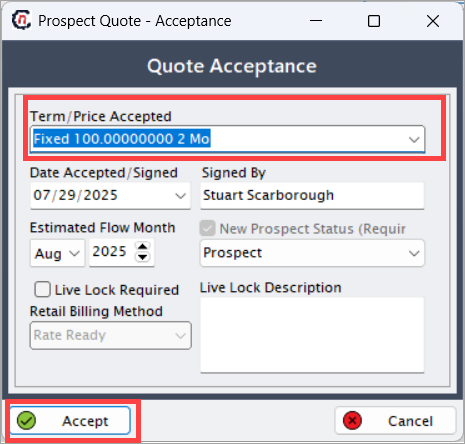The image size is (465, 444).
Task: Open the Date Accepted/Signed date picker
Action: 181,196
